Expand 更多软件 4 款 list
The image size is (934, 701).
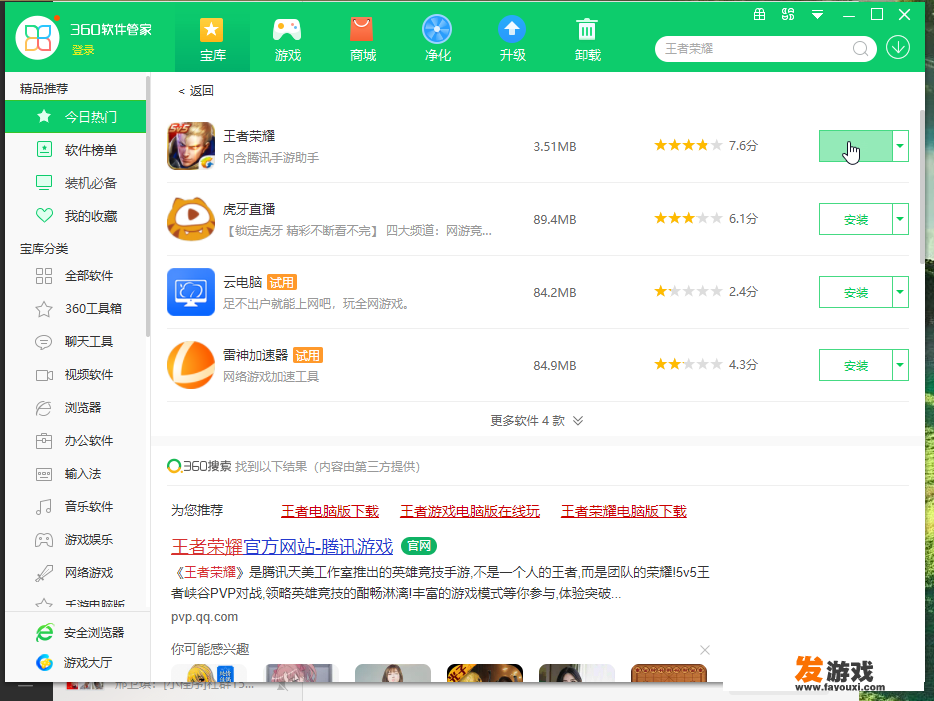coord(537,421)
